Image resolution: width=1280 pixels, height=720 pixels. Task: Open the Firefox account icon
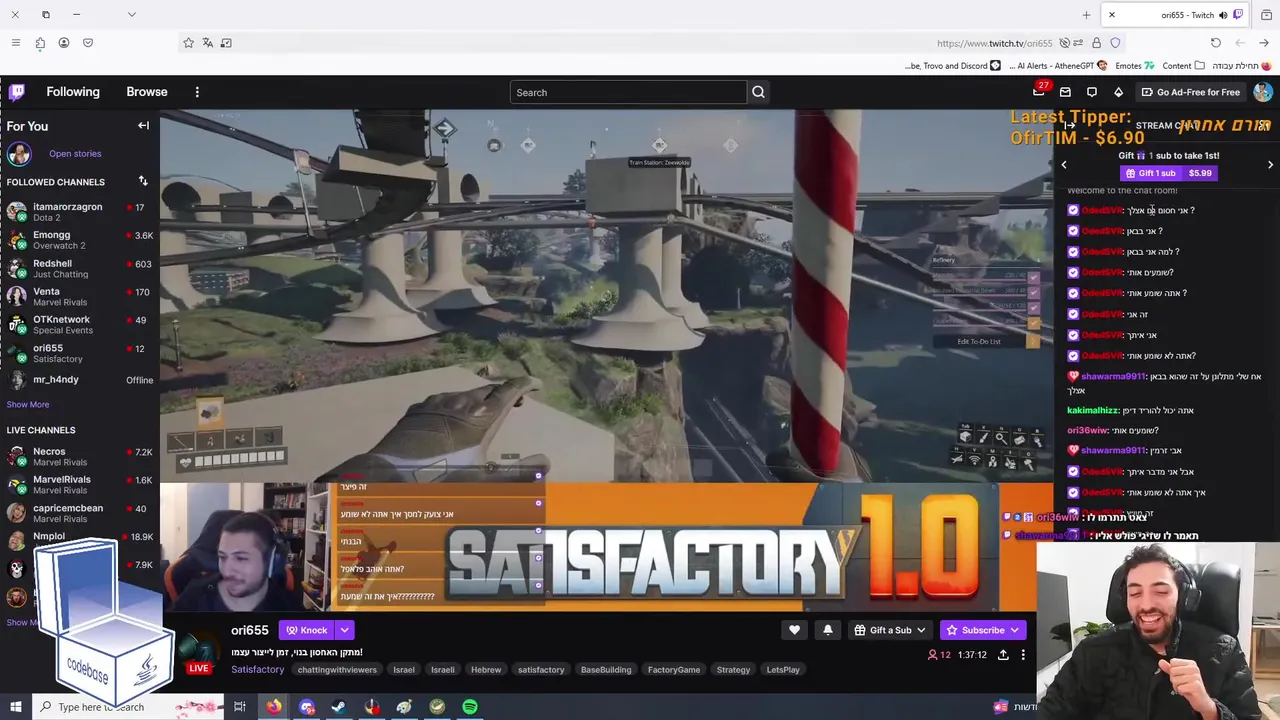pyautogui.click(x=64, y=43)
